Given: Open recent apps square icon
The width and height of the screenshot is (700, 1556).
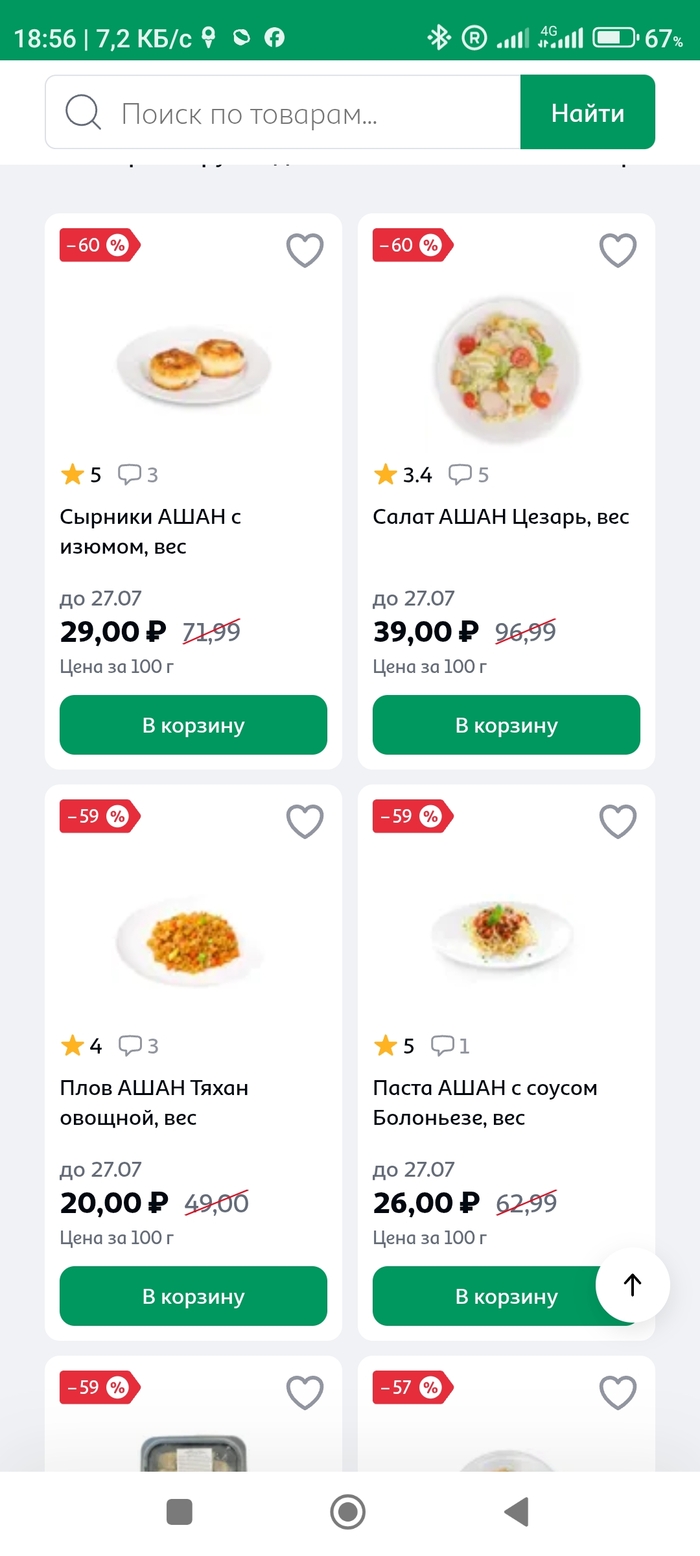Looking at the screenshot, I should [x=179, y=1512].
